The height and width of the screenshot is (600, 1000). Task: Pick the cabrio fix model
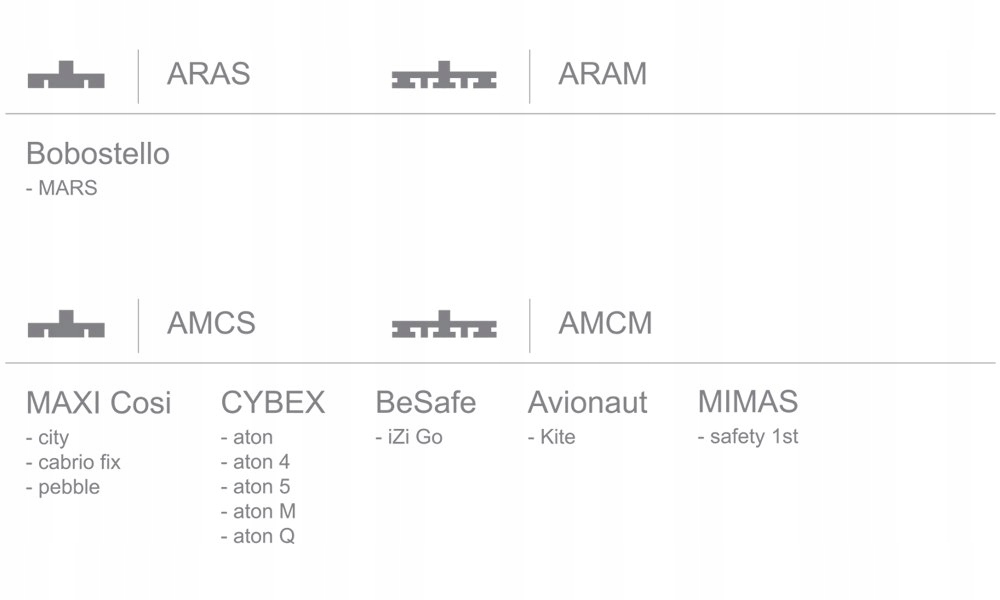(74, 462)
